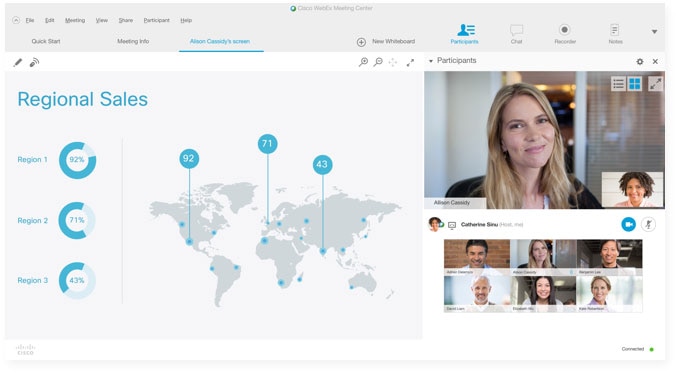Screen dimensions: 676x373
Task: Click the Participants panel title
Action: pyautogui.click(x=457, y=60)
